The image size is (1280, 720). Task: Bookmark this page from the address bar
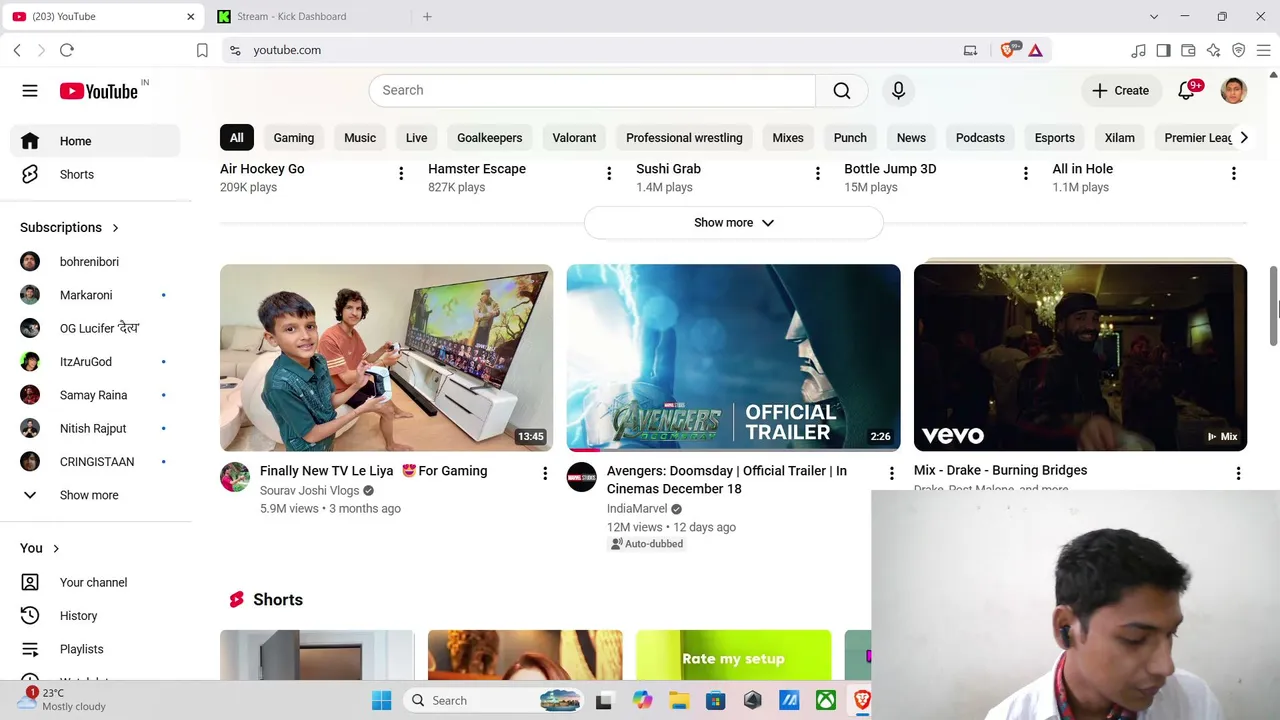(x=202, y=50)
